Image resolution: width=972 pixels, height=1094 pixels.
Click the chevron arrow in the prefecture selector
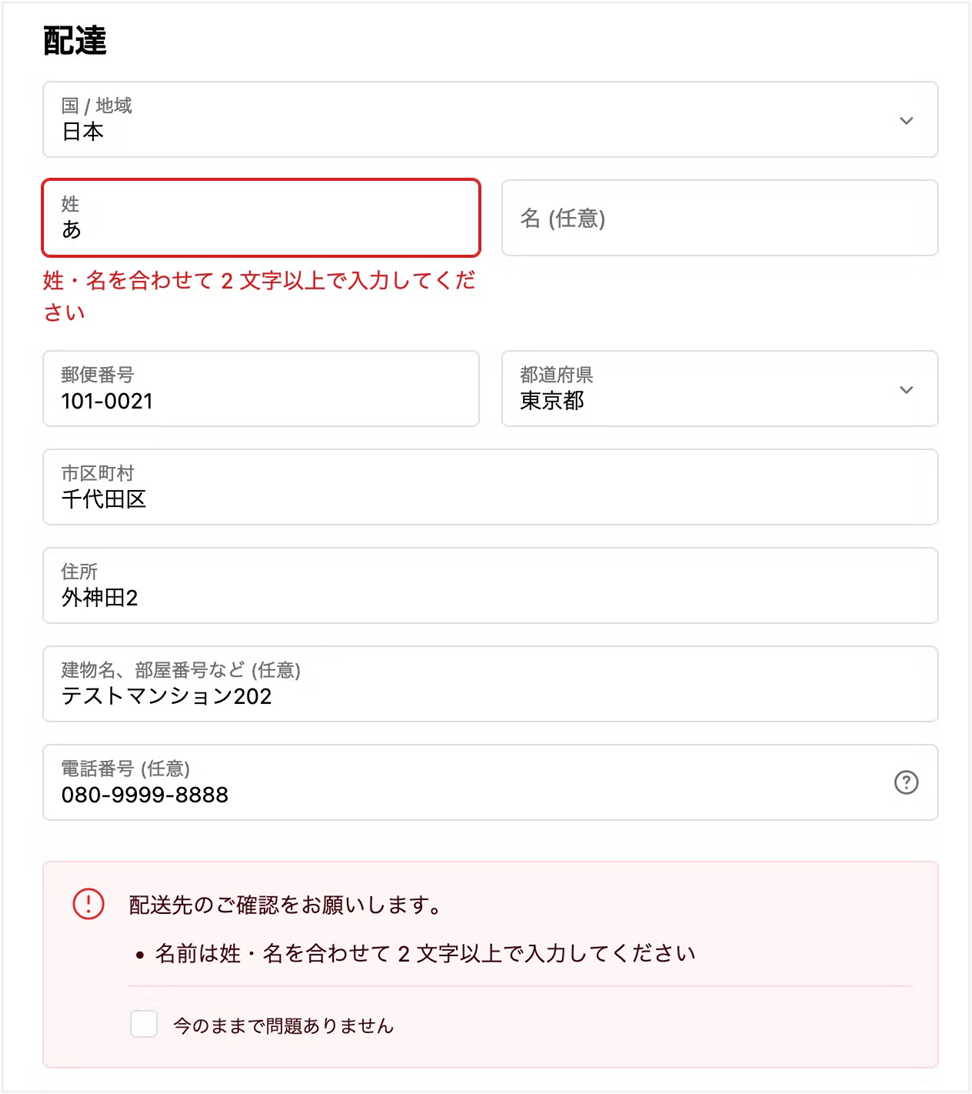[906, 389]
